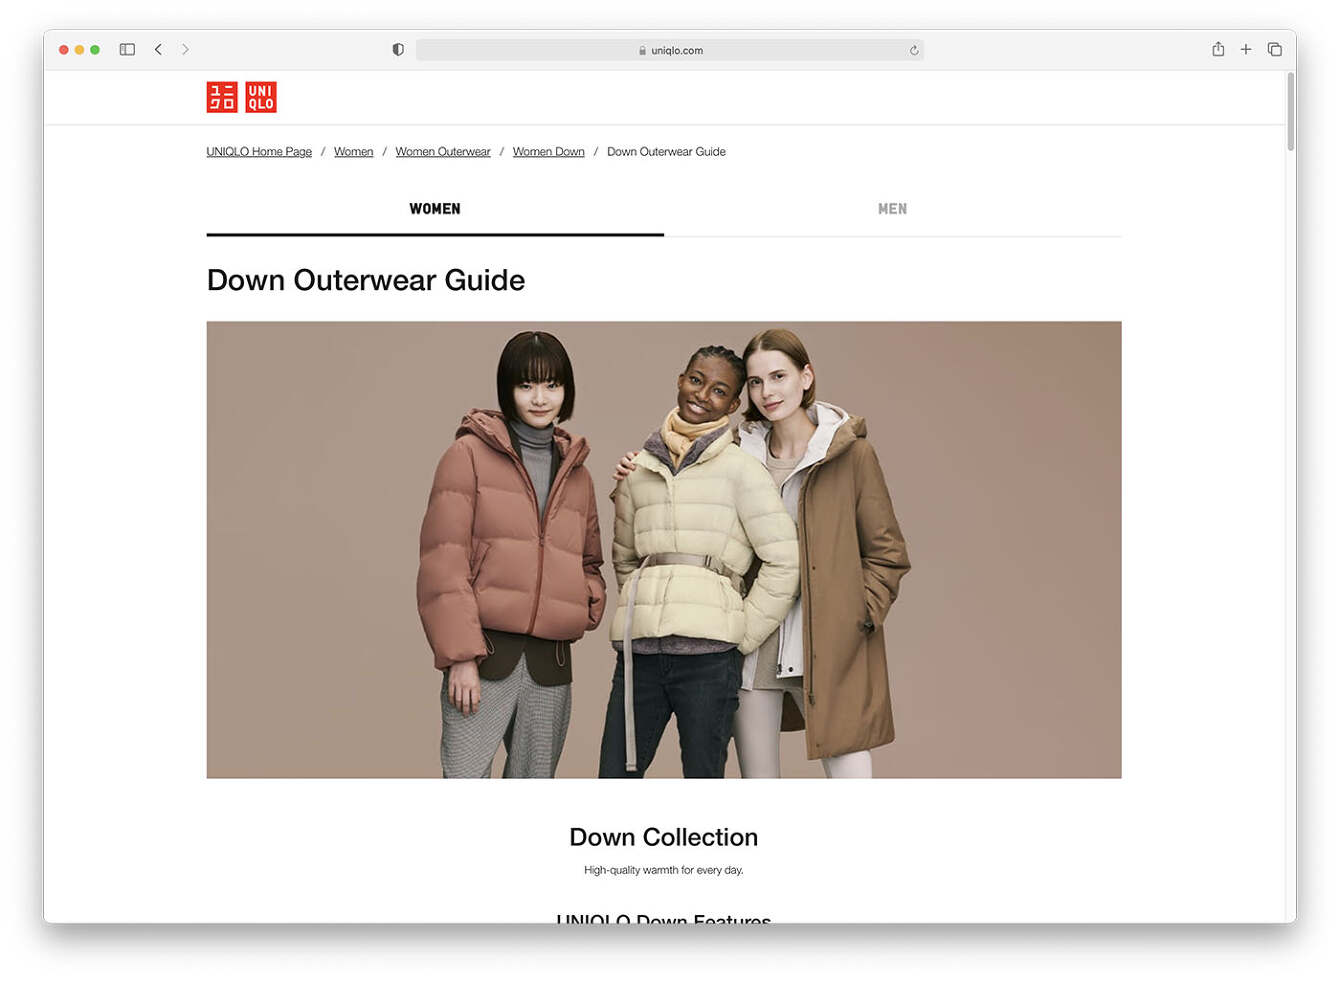This screenshot has height=981, width=1340.
Task: Open a new tab with the plus icon
Action: coord(1246,49)
